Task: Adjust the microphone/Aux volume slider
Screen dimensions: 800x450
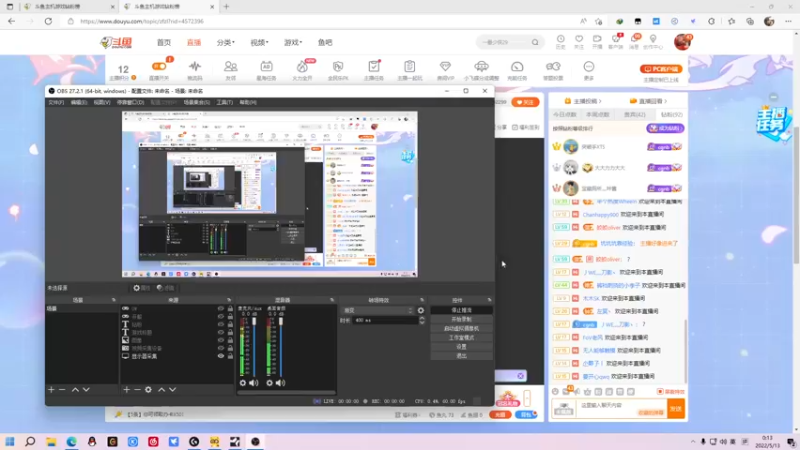Action: 254,346
